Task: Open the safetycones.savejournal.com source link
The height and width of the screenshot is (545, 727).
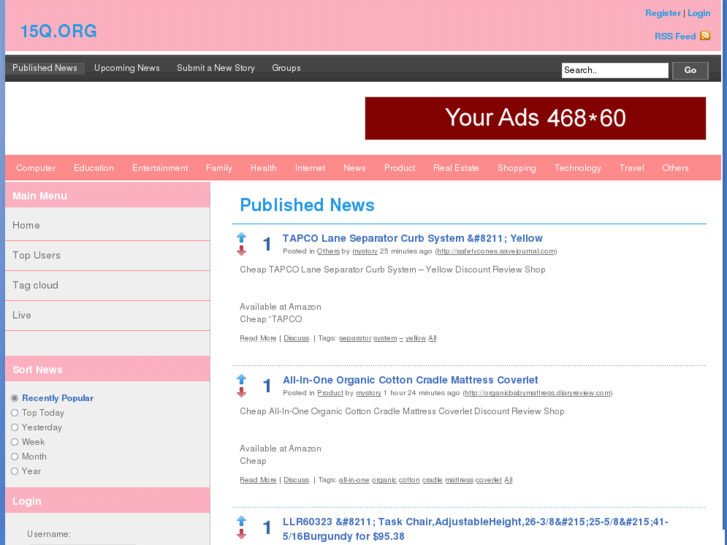Action: coord(496,251)
